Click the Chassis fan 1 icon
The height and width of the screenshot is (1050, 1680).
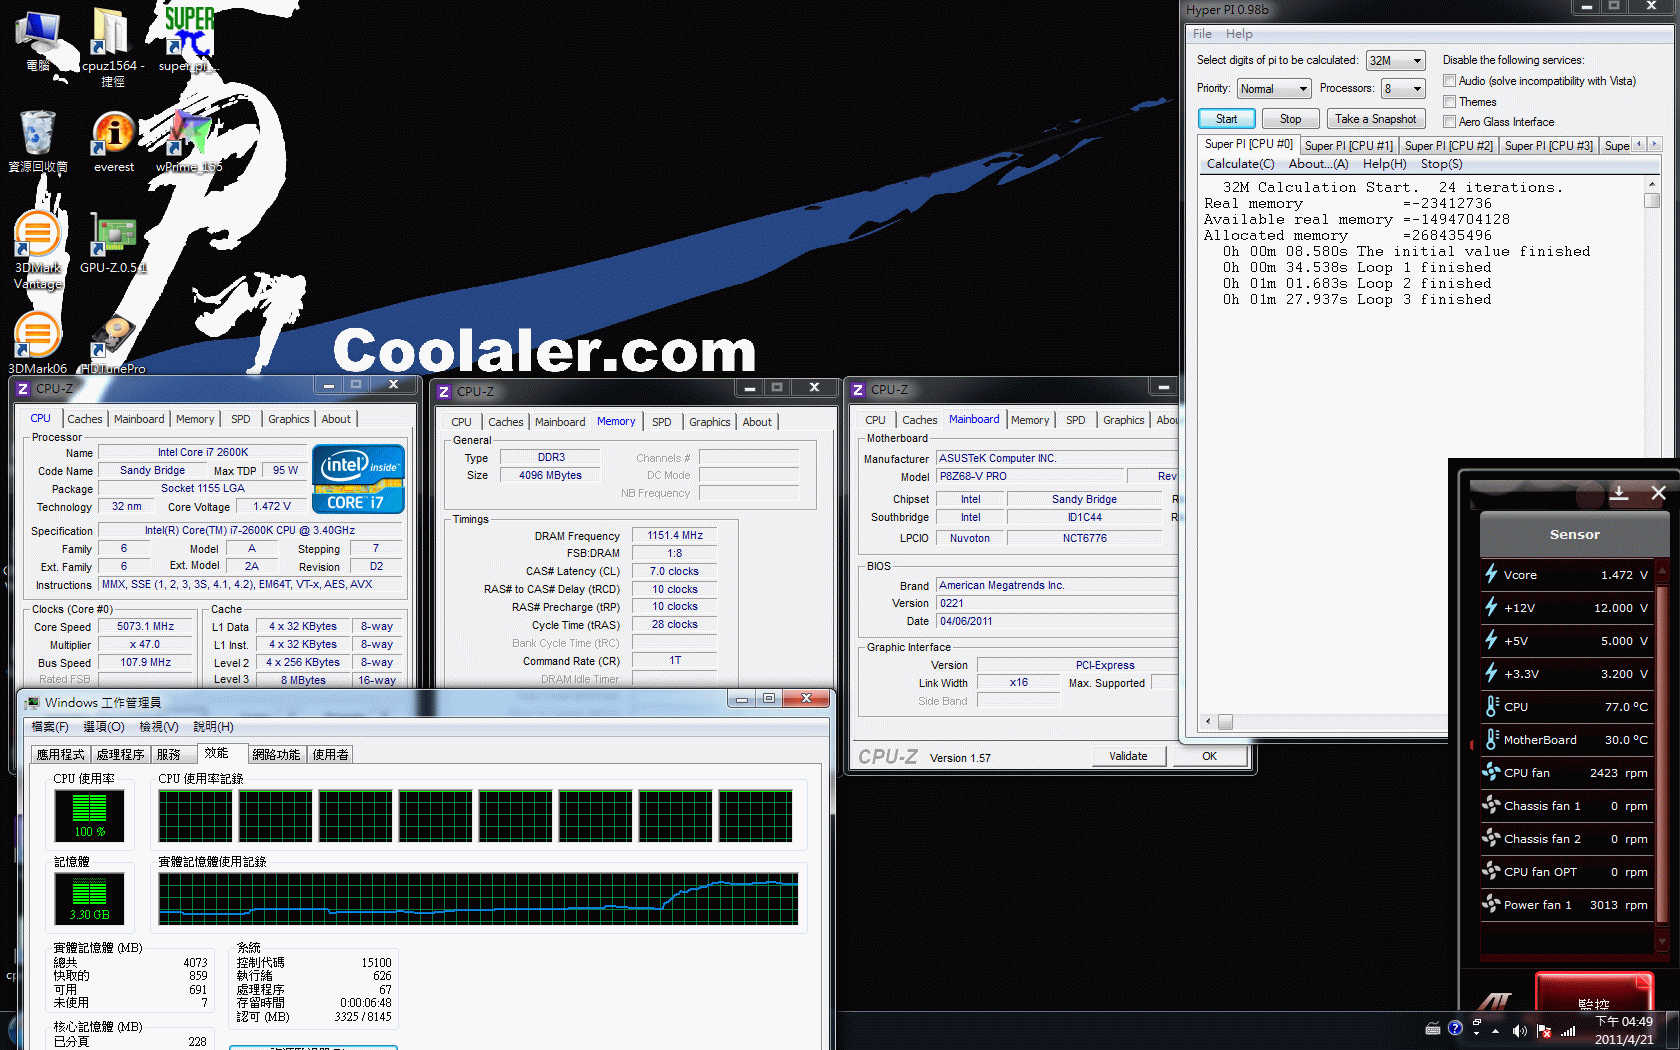click(1491, 805)
